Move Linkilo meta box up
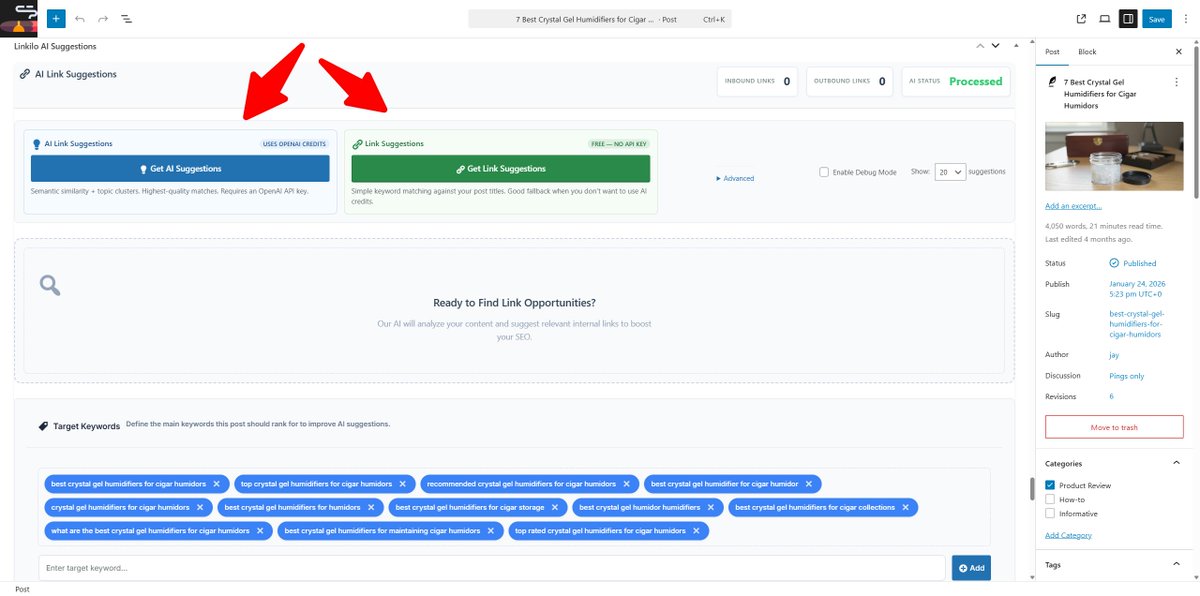This screenshot has width=1200, height=596. pos(980,46)
